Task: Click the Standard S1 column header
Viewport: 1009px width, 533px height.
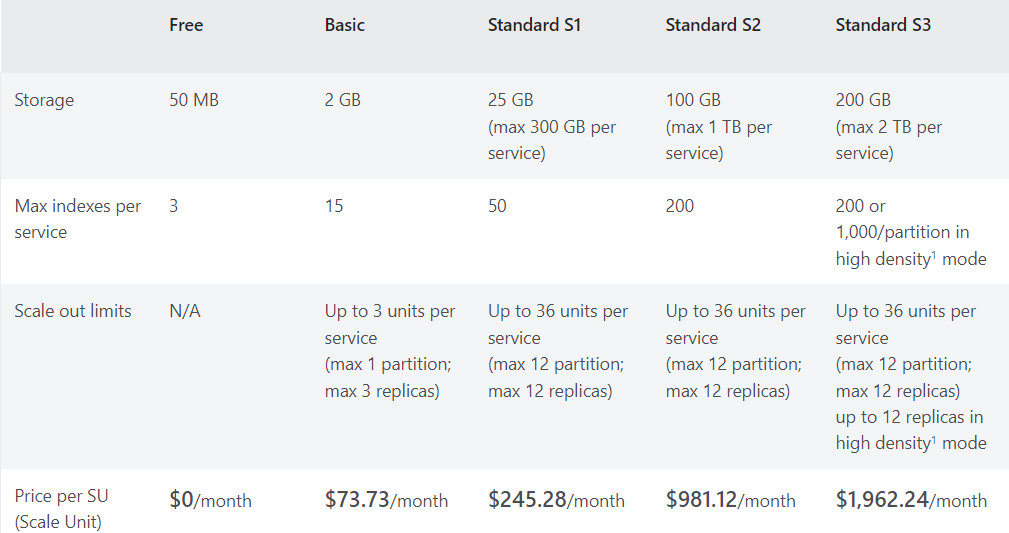Action: point(534,25)
